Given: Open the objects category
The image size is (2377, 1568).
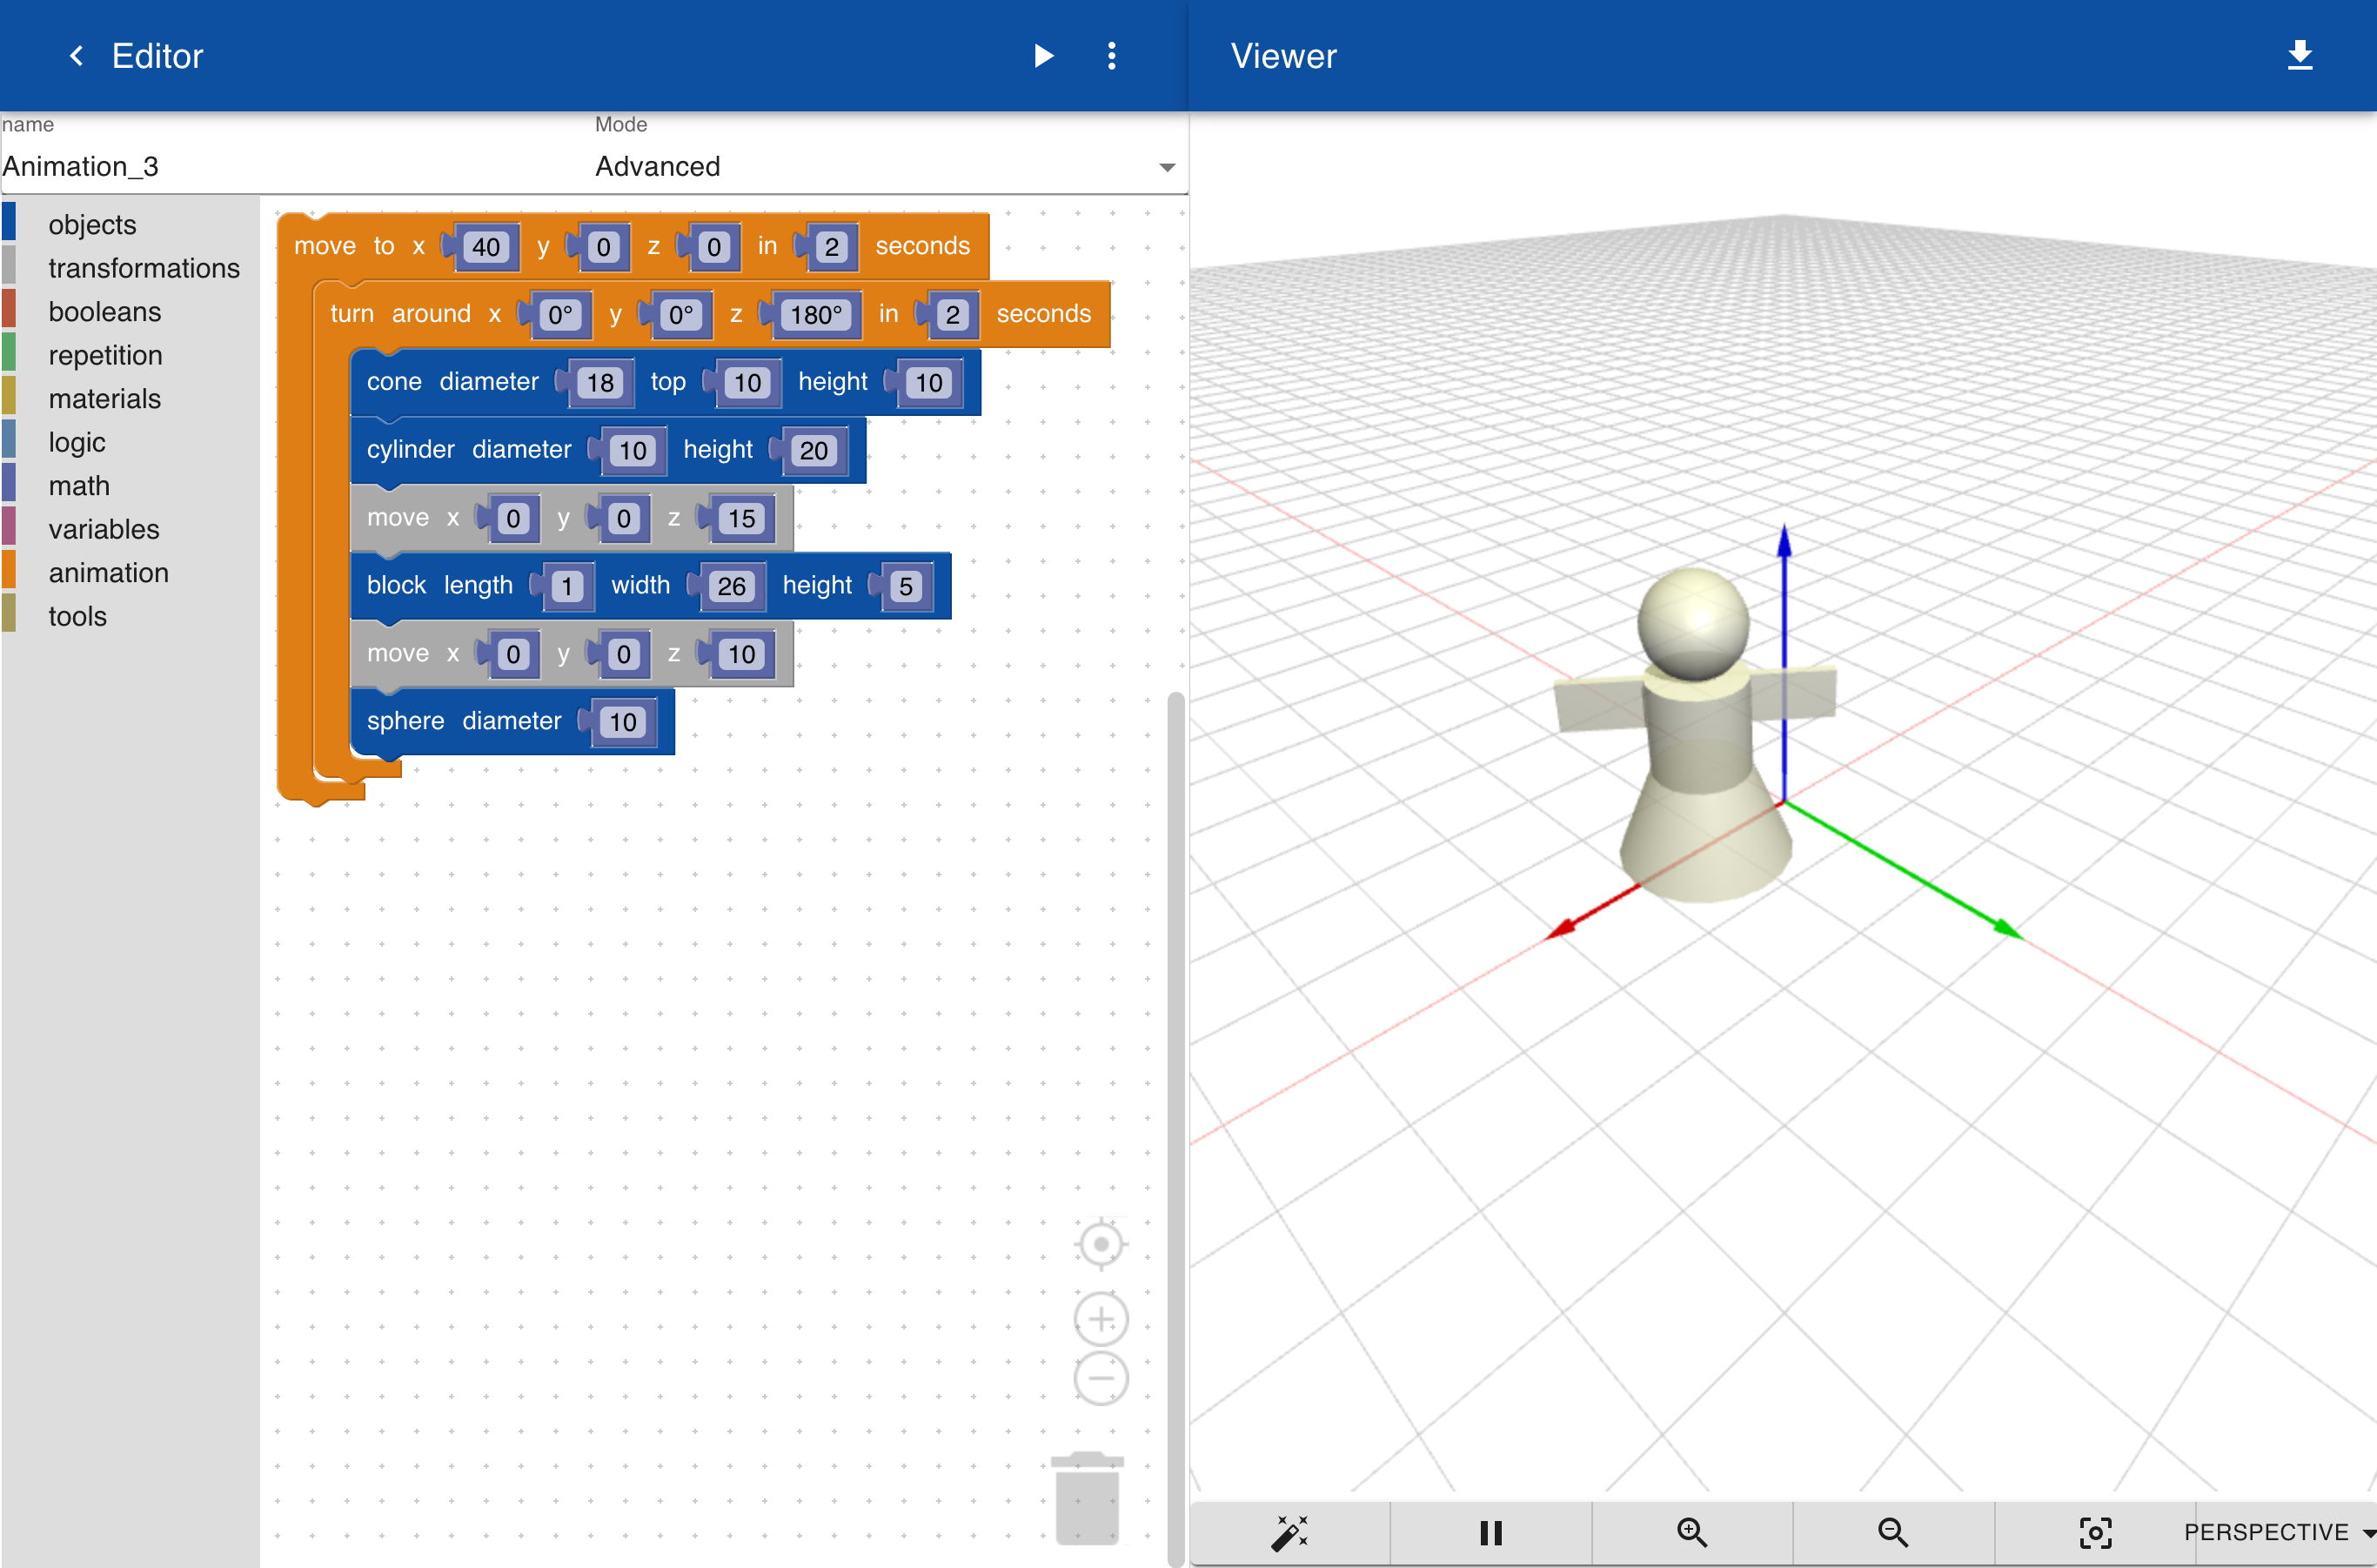Looking at the screenshot, I should (x=92, y=224).
